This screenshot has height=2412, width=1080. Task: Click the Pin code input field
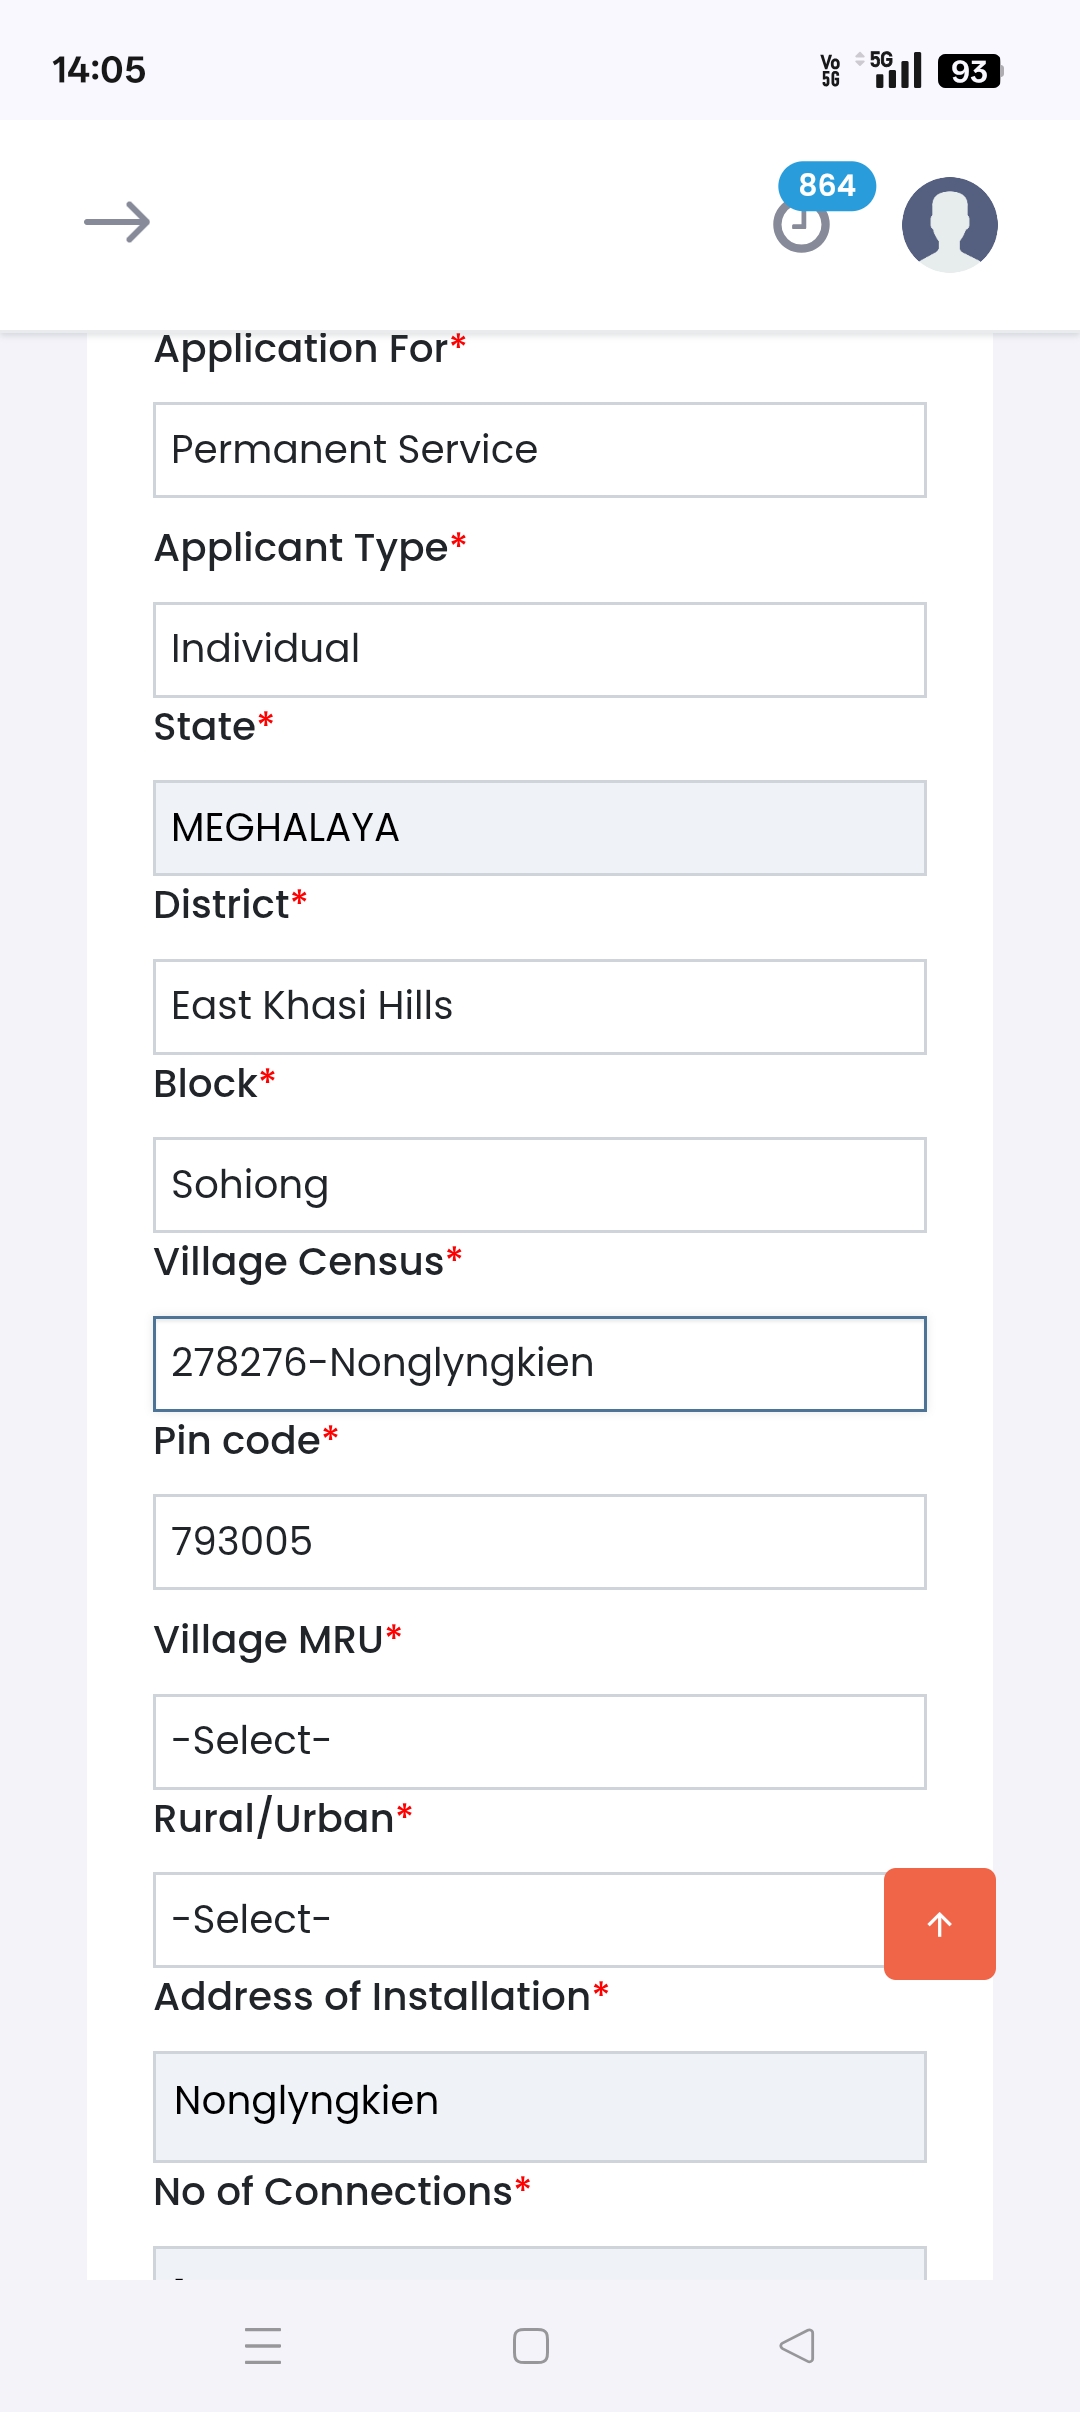pyautogui.click(x=539, y=1541)
